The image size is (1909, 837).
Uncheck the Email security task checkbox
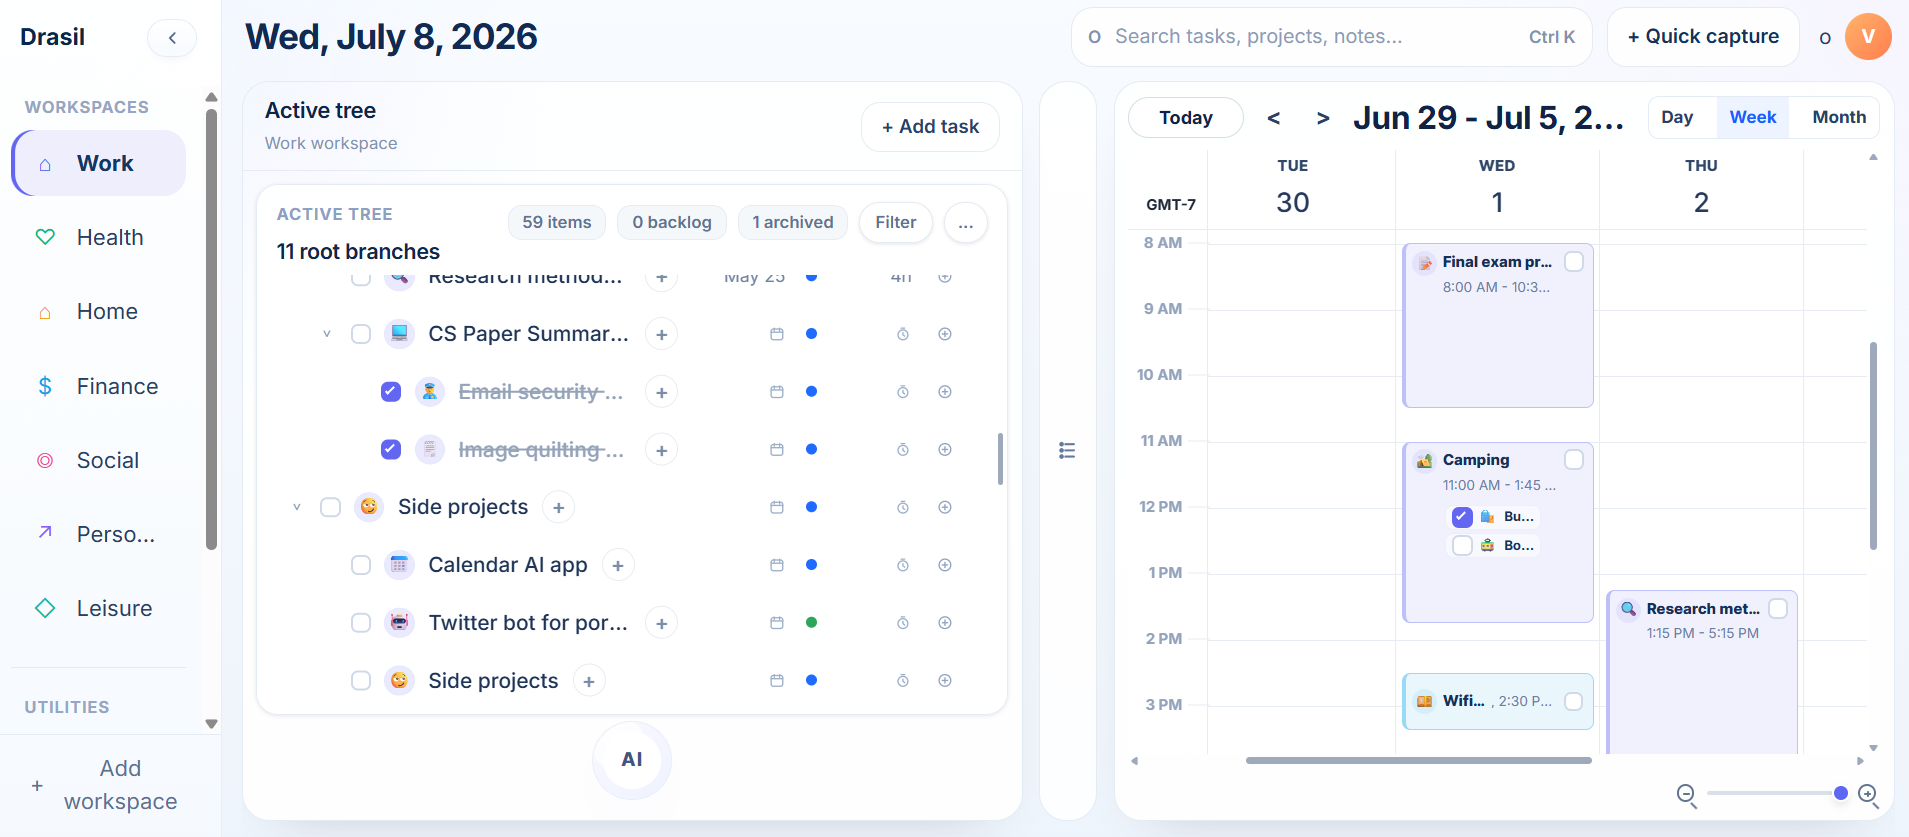[391, 392]
